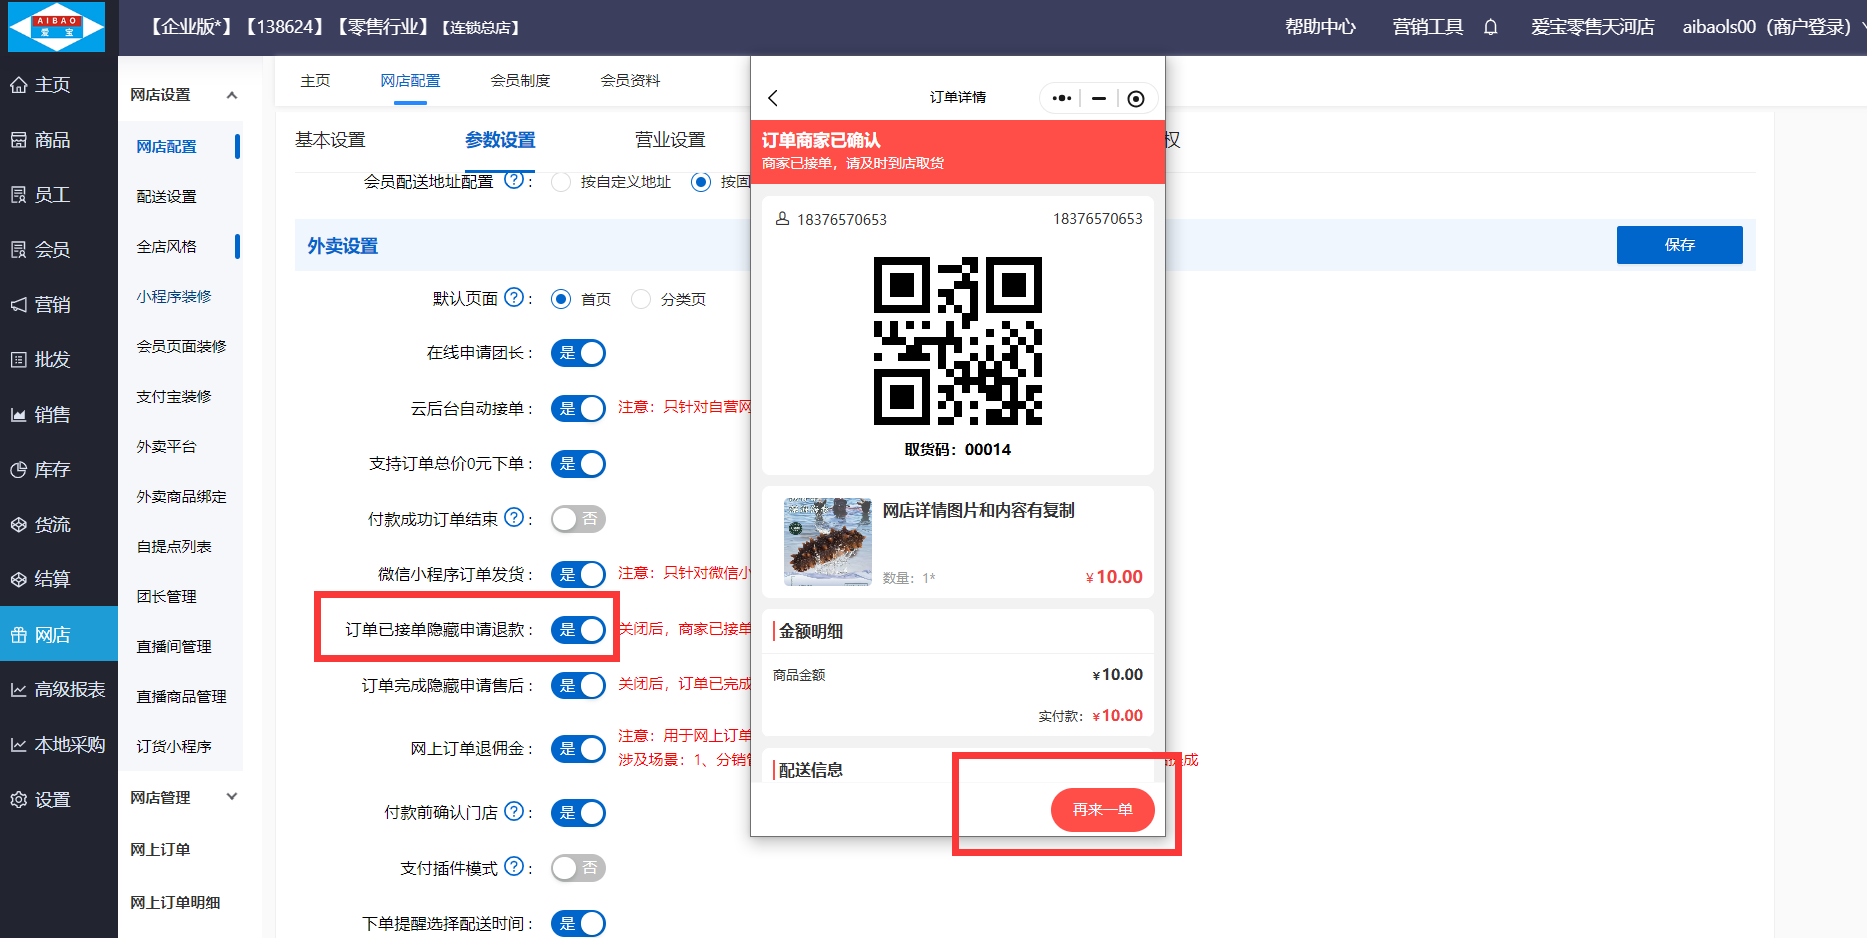This screenshot has width=1867, height=938.
Task: Toggle 支持订单总价0元下单 switch
Action: point(578,464)
